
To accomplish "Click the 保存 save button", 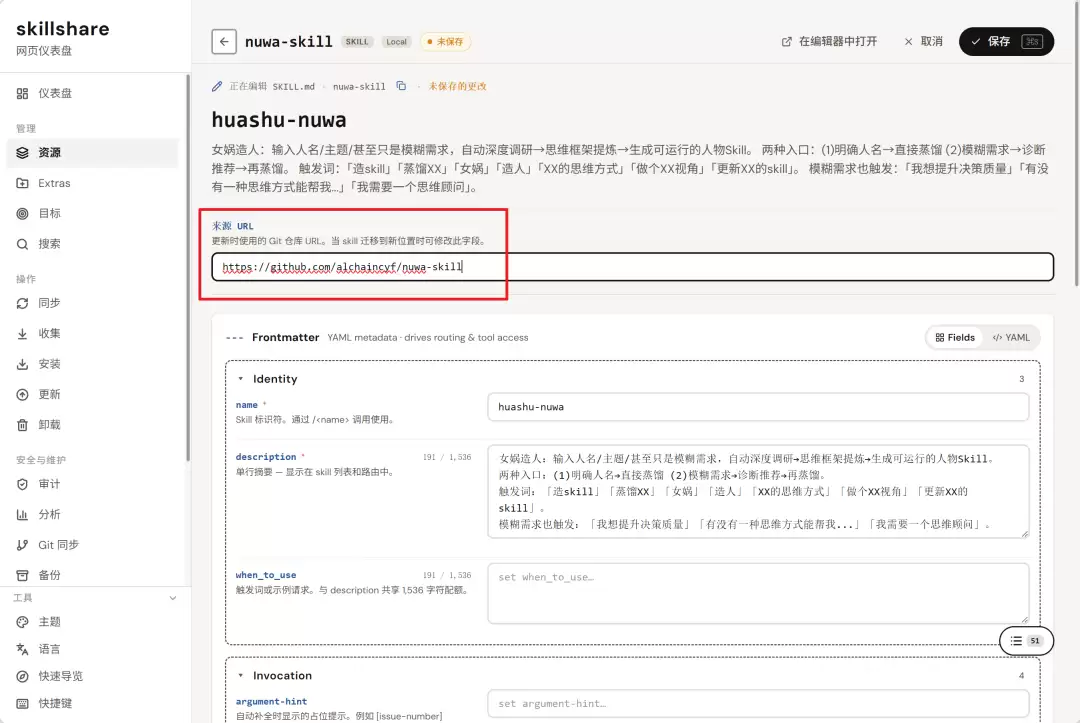I will pos(1006,41).
